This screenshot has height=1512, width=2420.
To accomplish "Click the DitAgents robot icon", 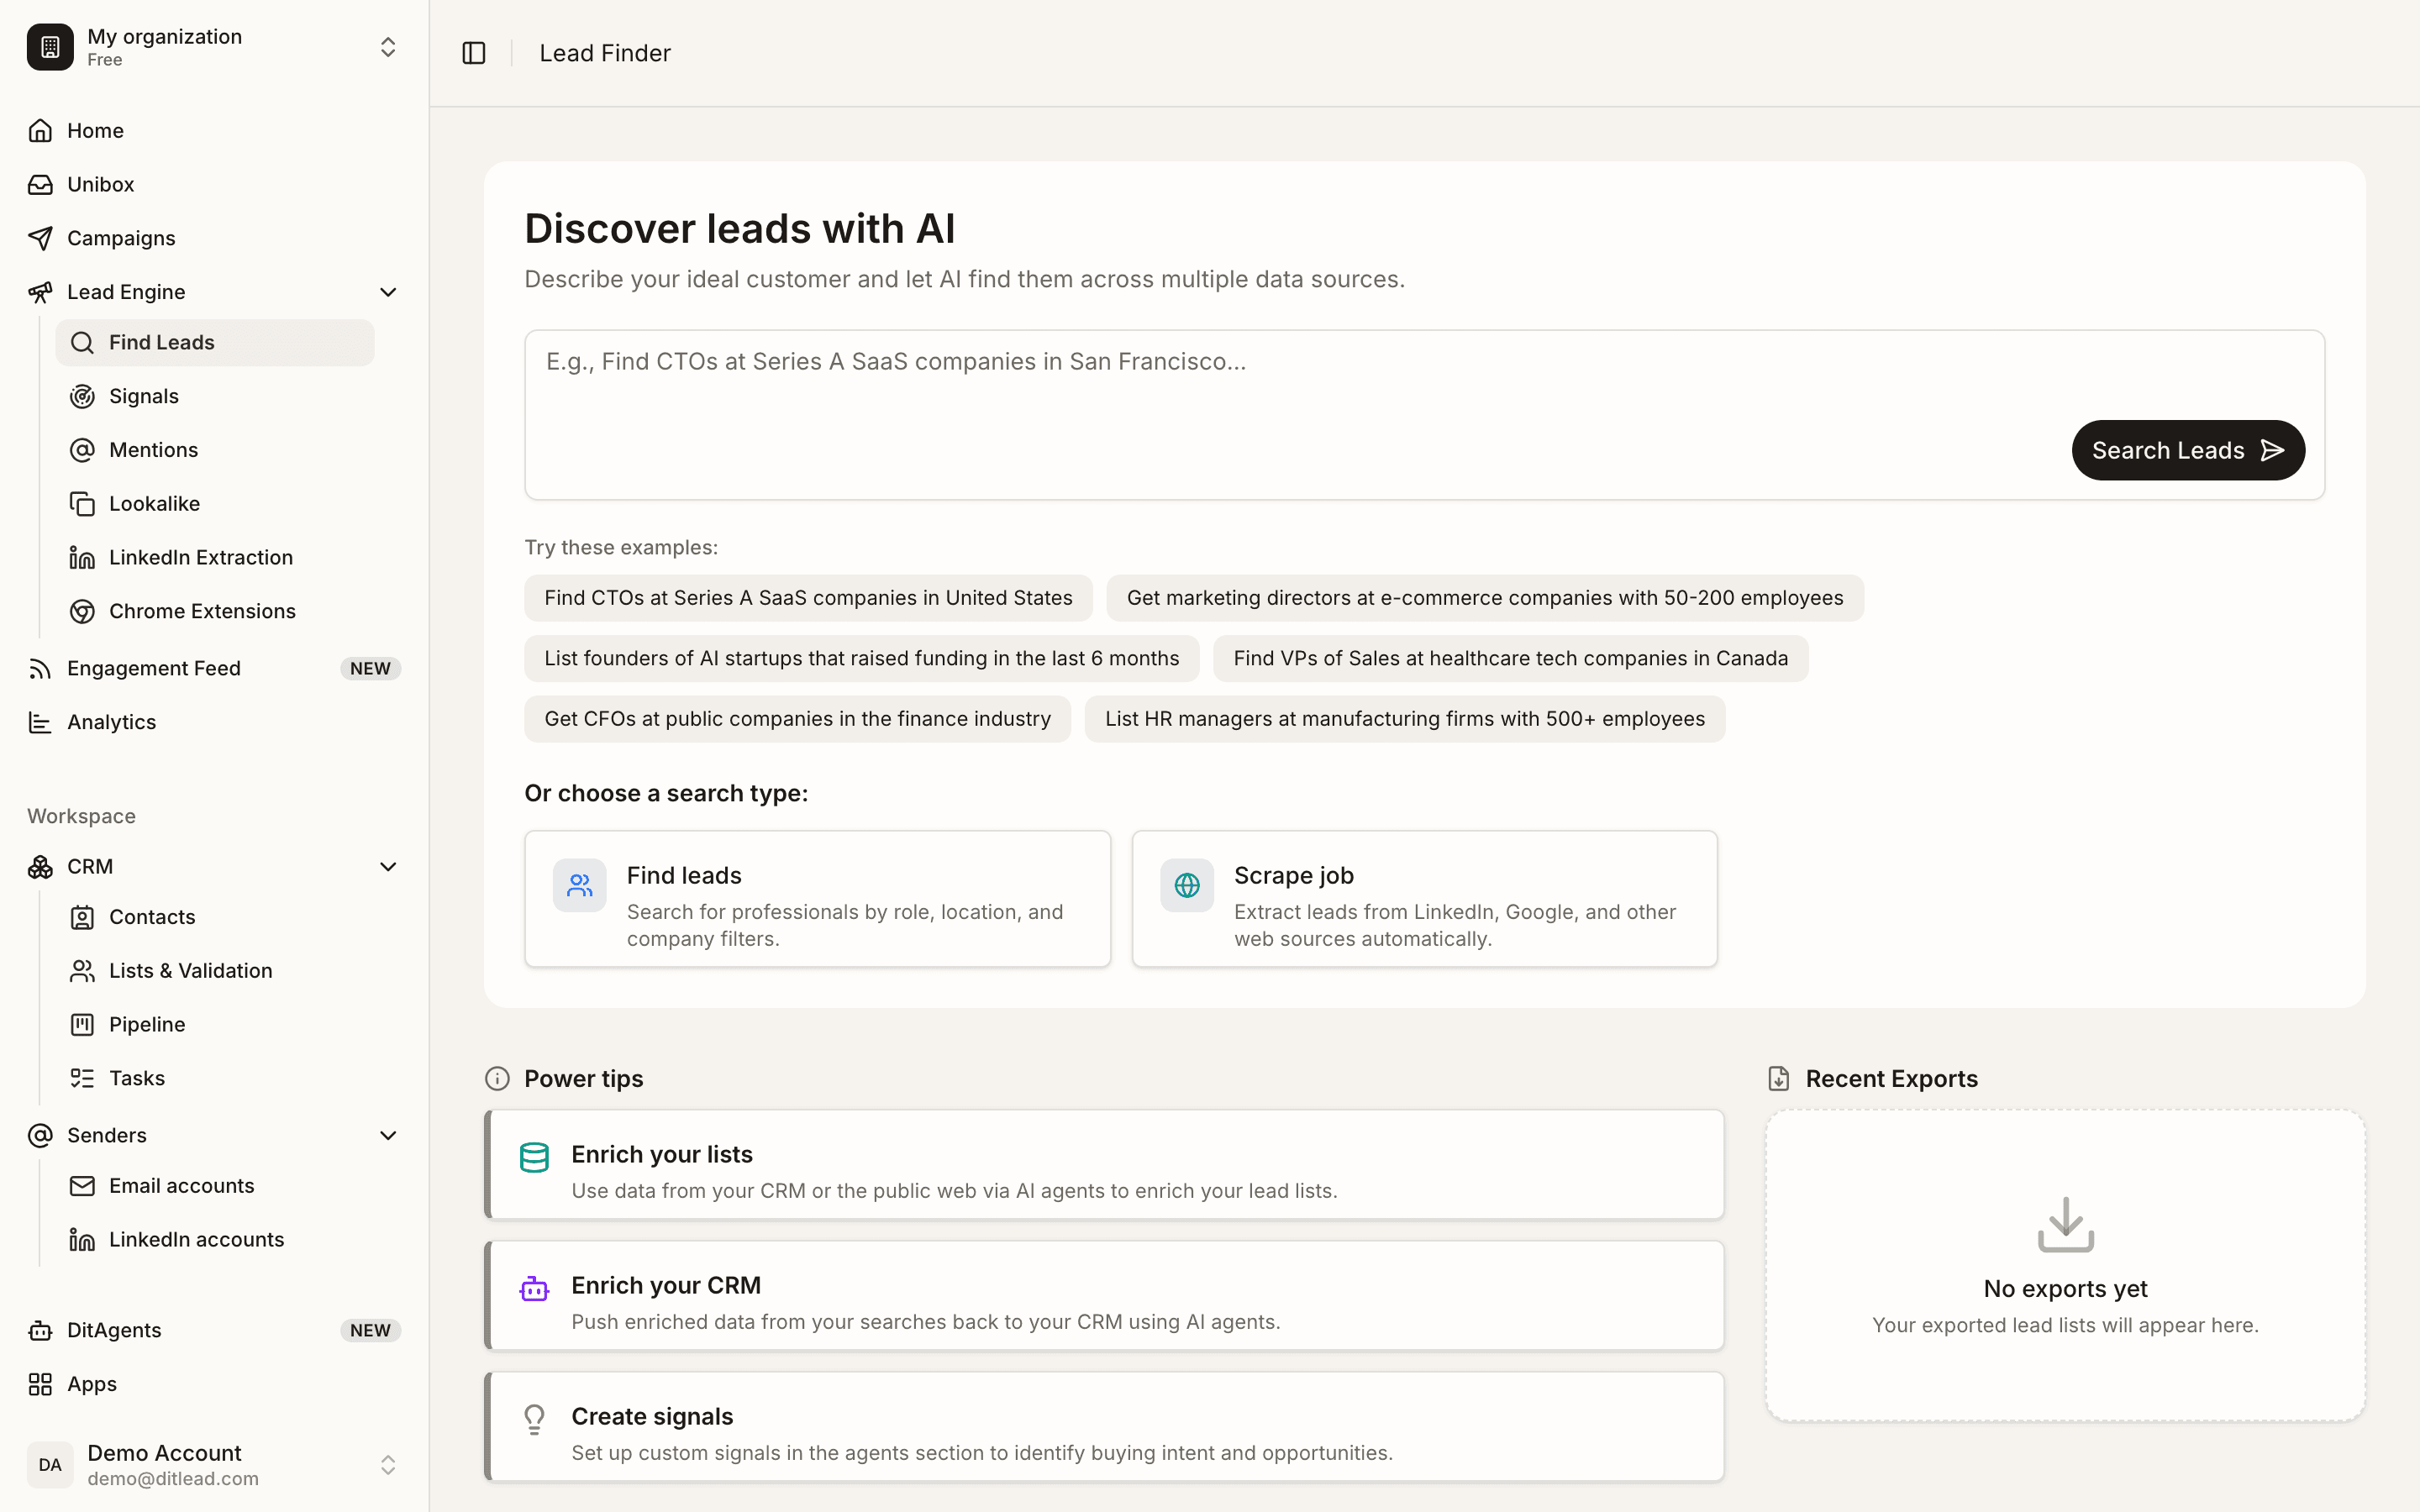I will [x=40, y=1331].
